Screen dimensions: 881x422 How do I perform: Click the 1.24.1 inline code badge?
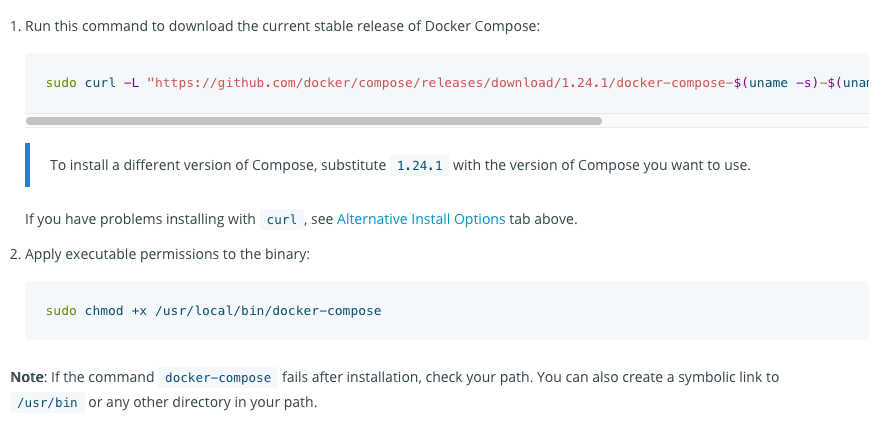[x=419, y=166]
